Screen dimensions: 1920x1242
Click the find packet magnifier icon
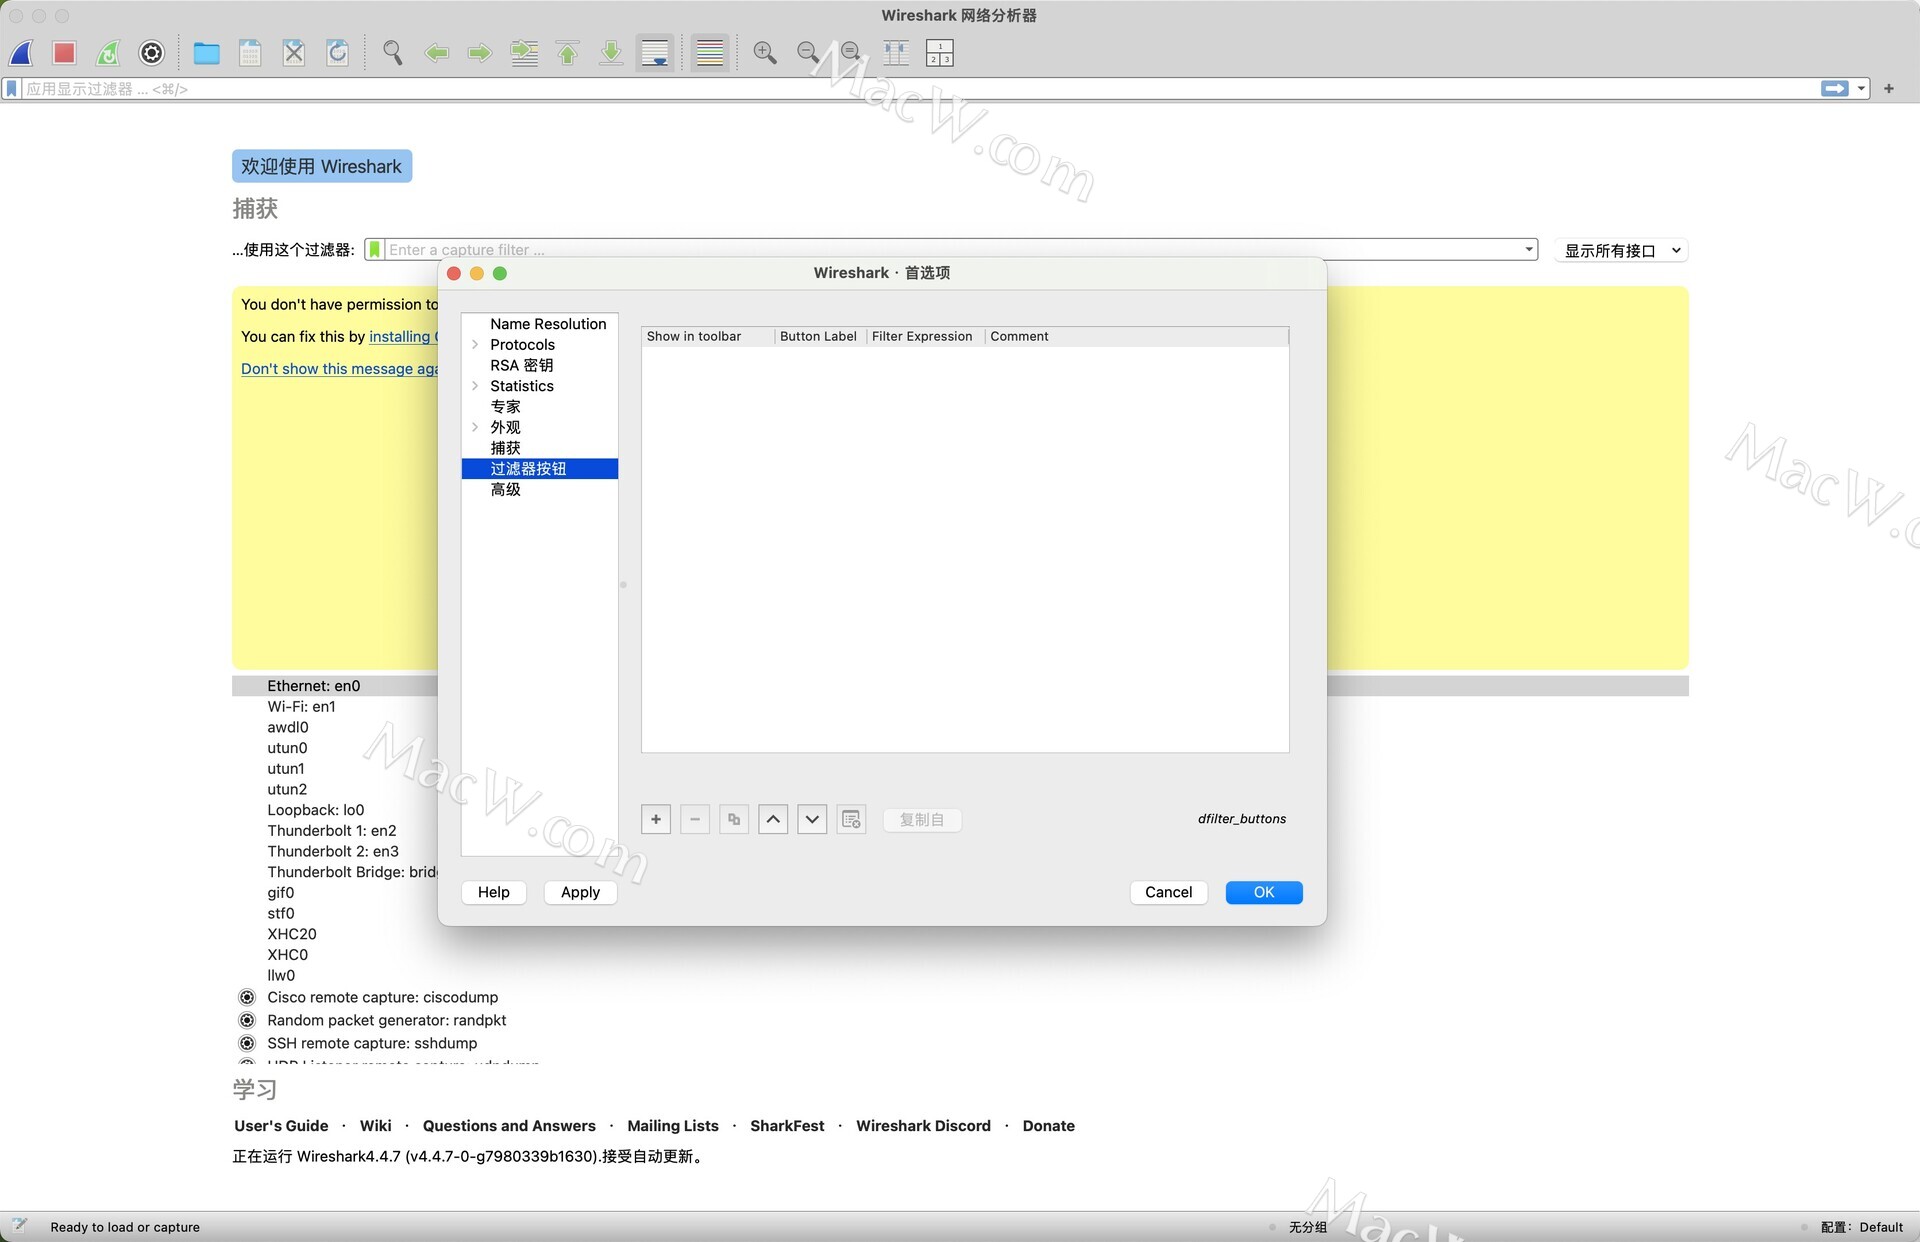click(x=393, y=52)
